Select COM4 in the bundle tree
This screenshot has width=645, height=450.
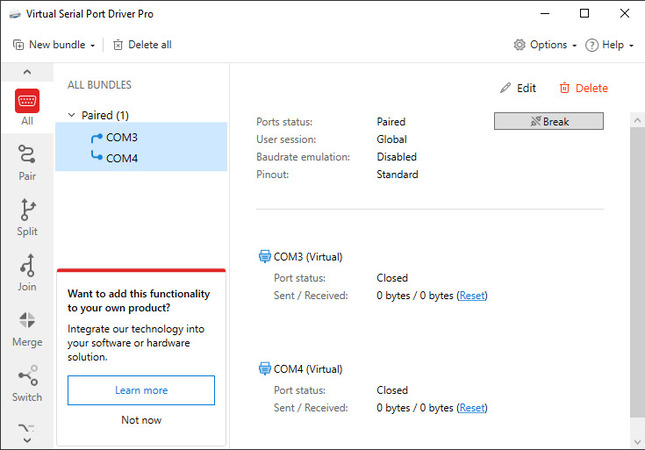click(122, 158)
